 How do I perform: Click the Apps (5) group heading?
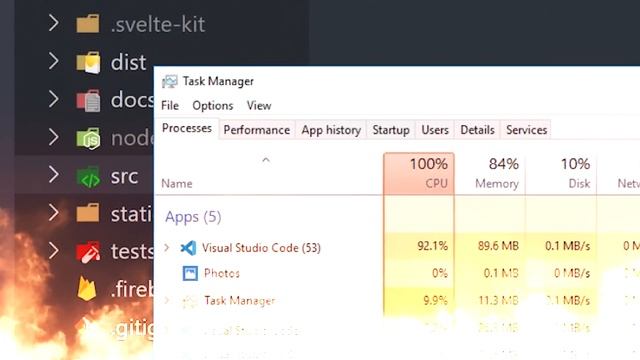tap(193, 217)
